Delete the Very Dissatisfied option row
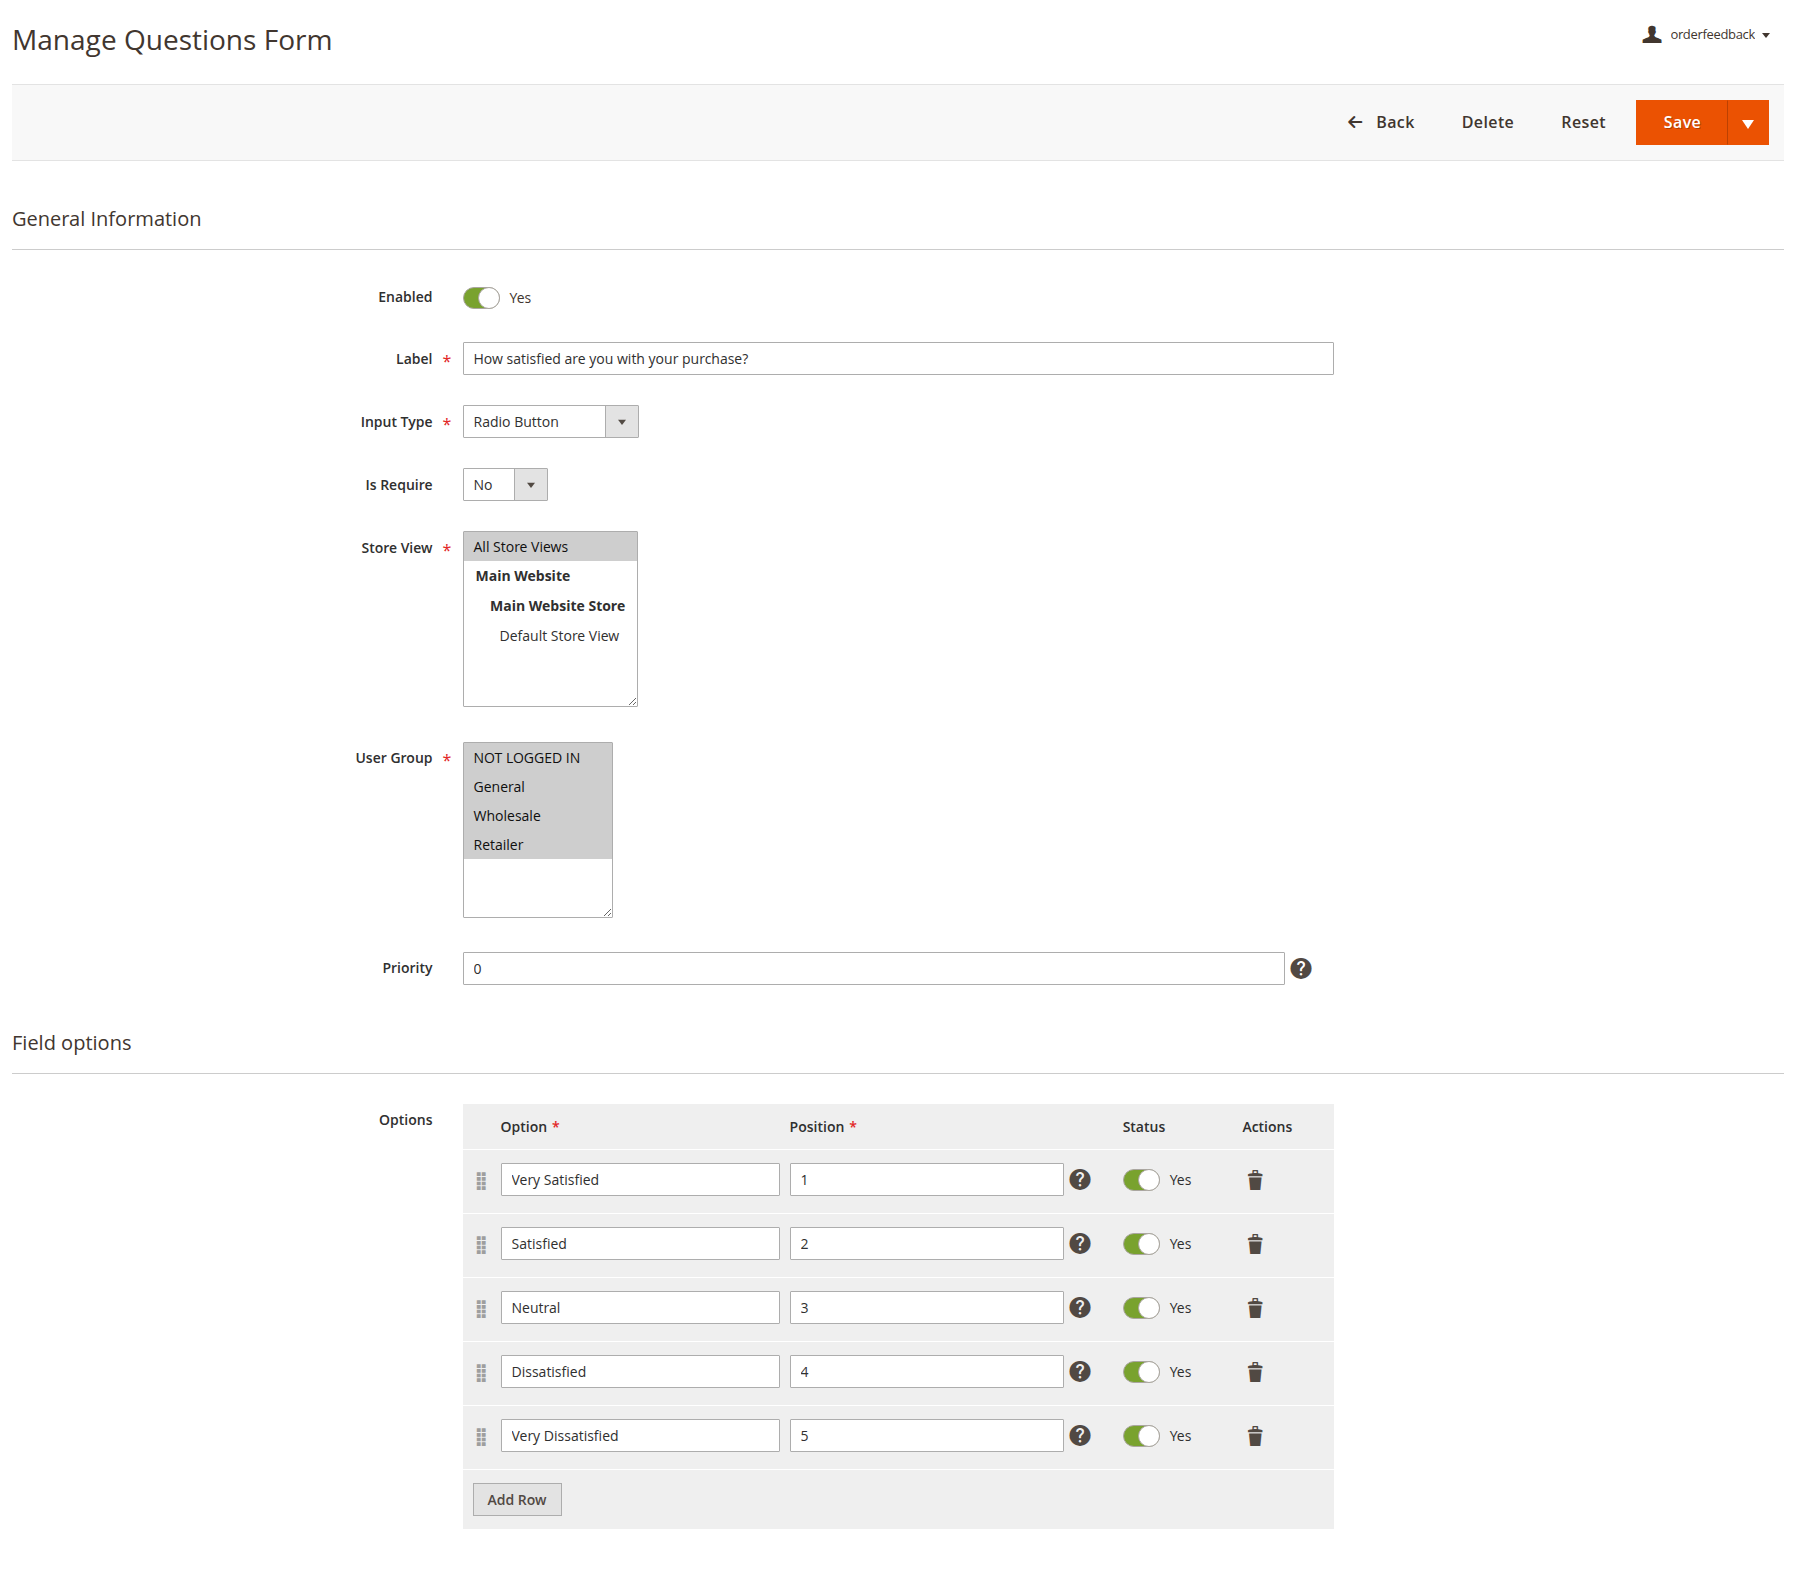The height and width of the screenshot is (1569, 1796). 1255,1436
